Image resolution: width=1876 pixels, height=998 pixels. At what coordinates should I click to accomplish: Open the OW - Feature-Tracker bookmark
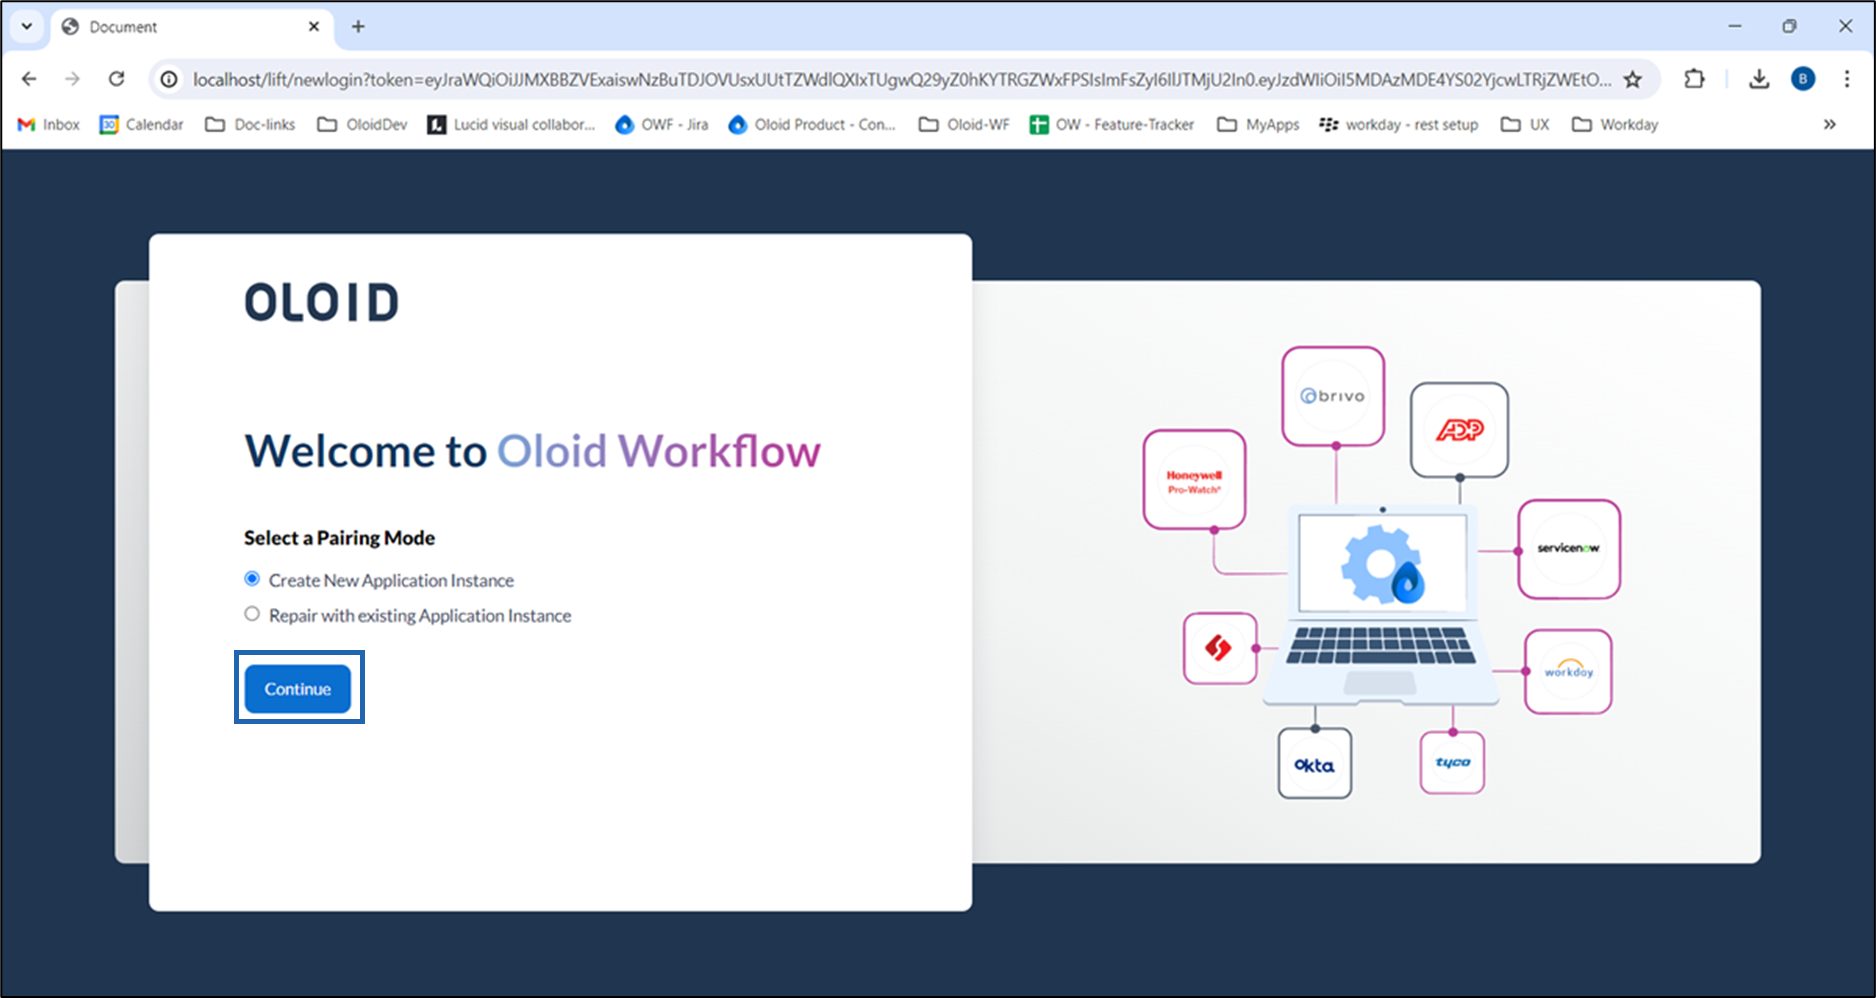click(1112, 124)
